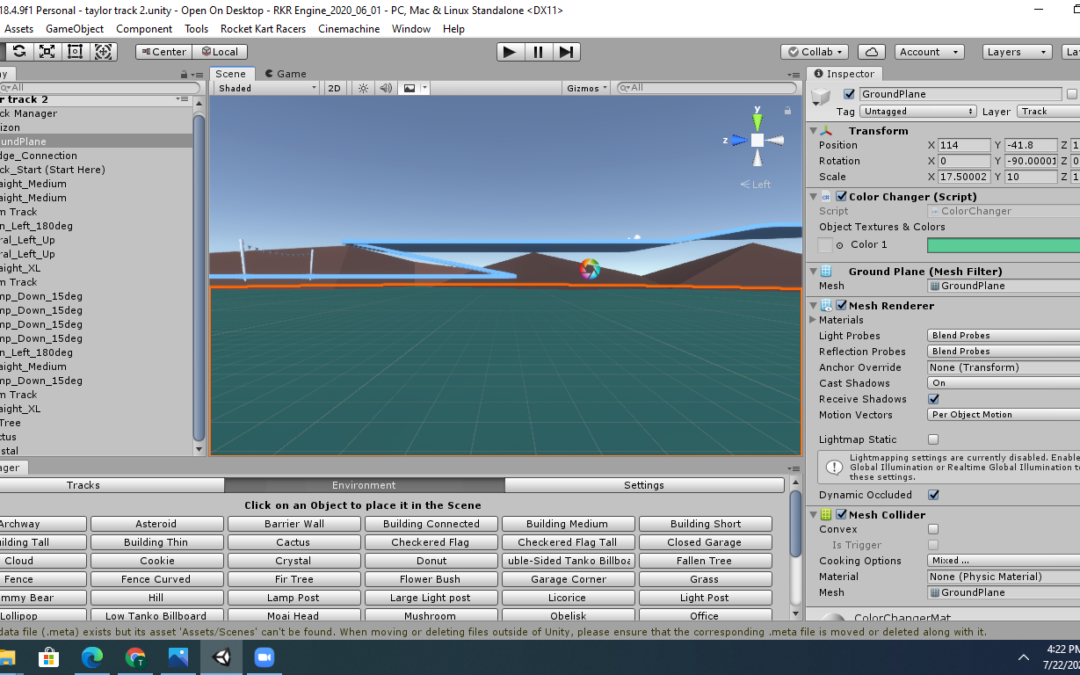
Task: Open the scene effects dropdown arrow
Action: pos(424,88)
